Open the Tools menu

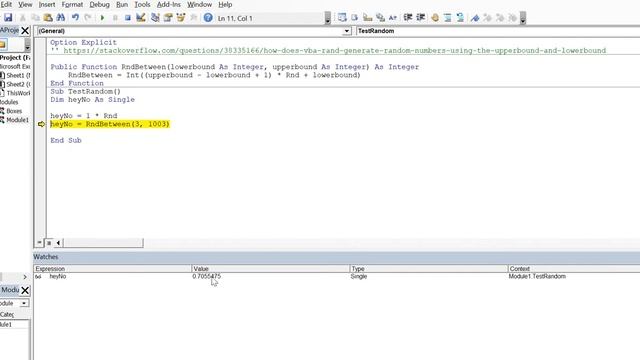pyautogui.click(x=142, y=4)
